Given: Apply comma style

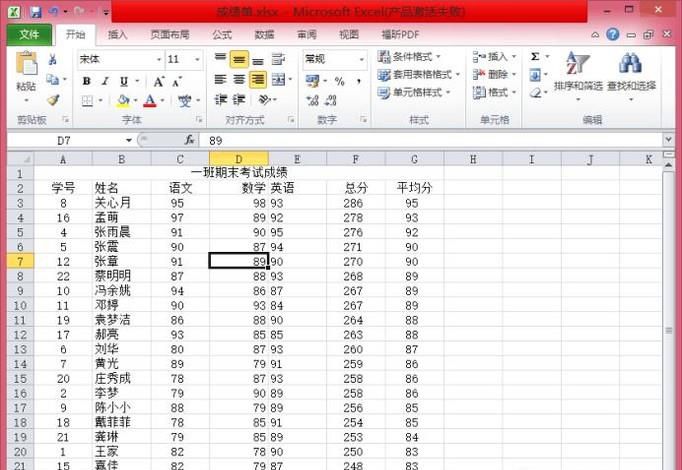Looking at the screenshot, I should (359, 81).
